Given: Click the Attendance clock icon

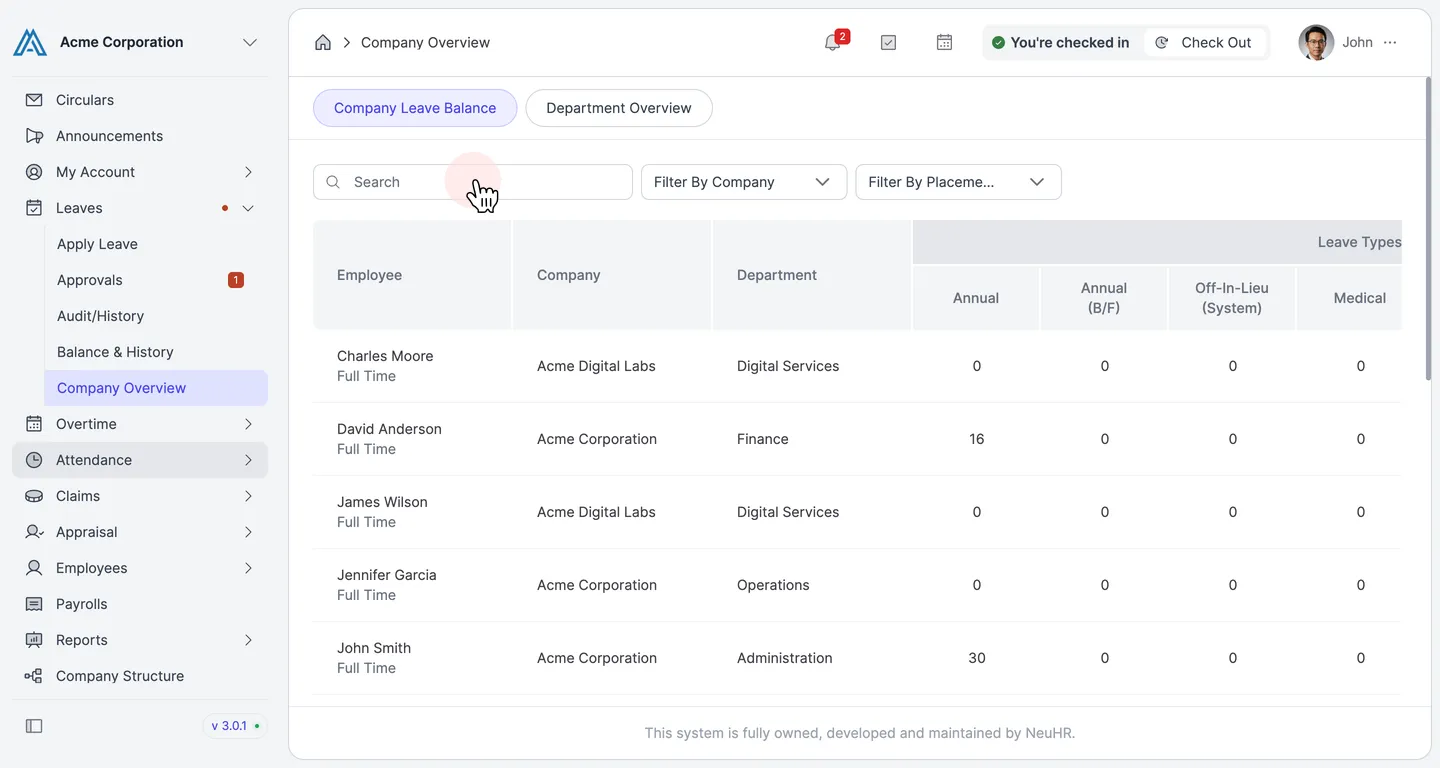Looking at the screenshot, I should [34, 460].
